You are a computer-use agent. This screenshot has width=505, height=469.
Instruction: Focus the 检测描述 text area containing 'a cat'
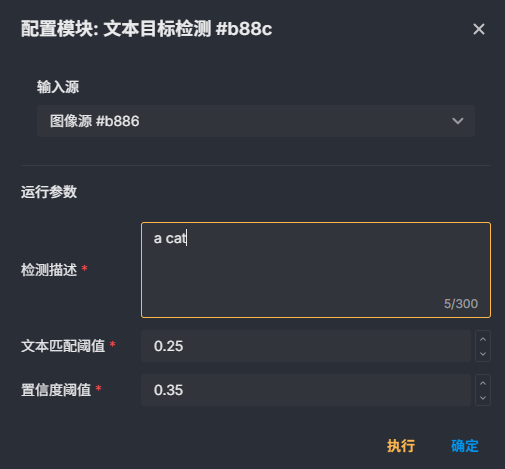pyautogui.click(x=316, y=270)
